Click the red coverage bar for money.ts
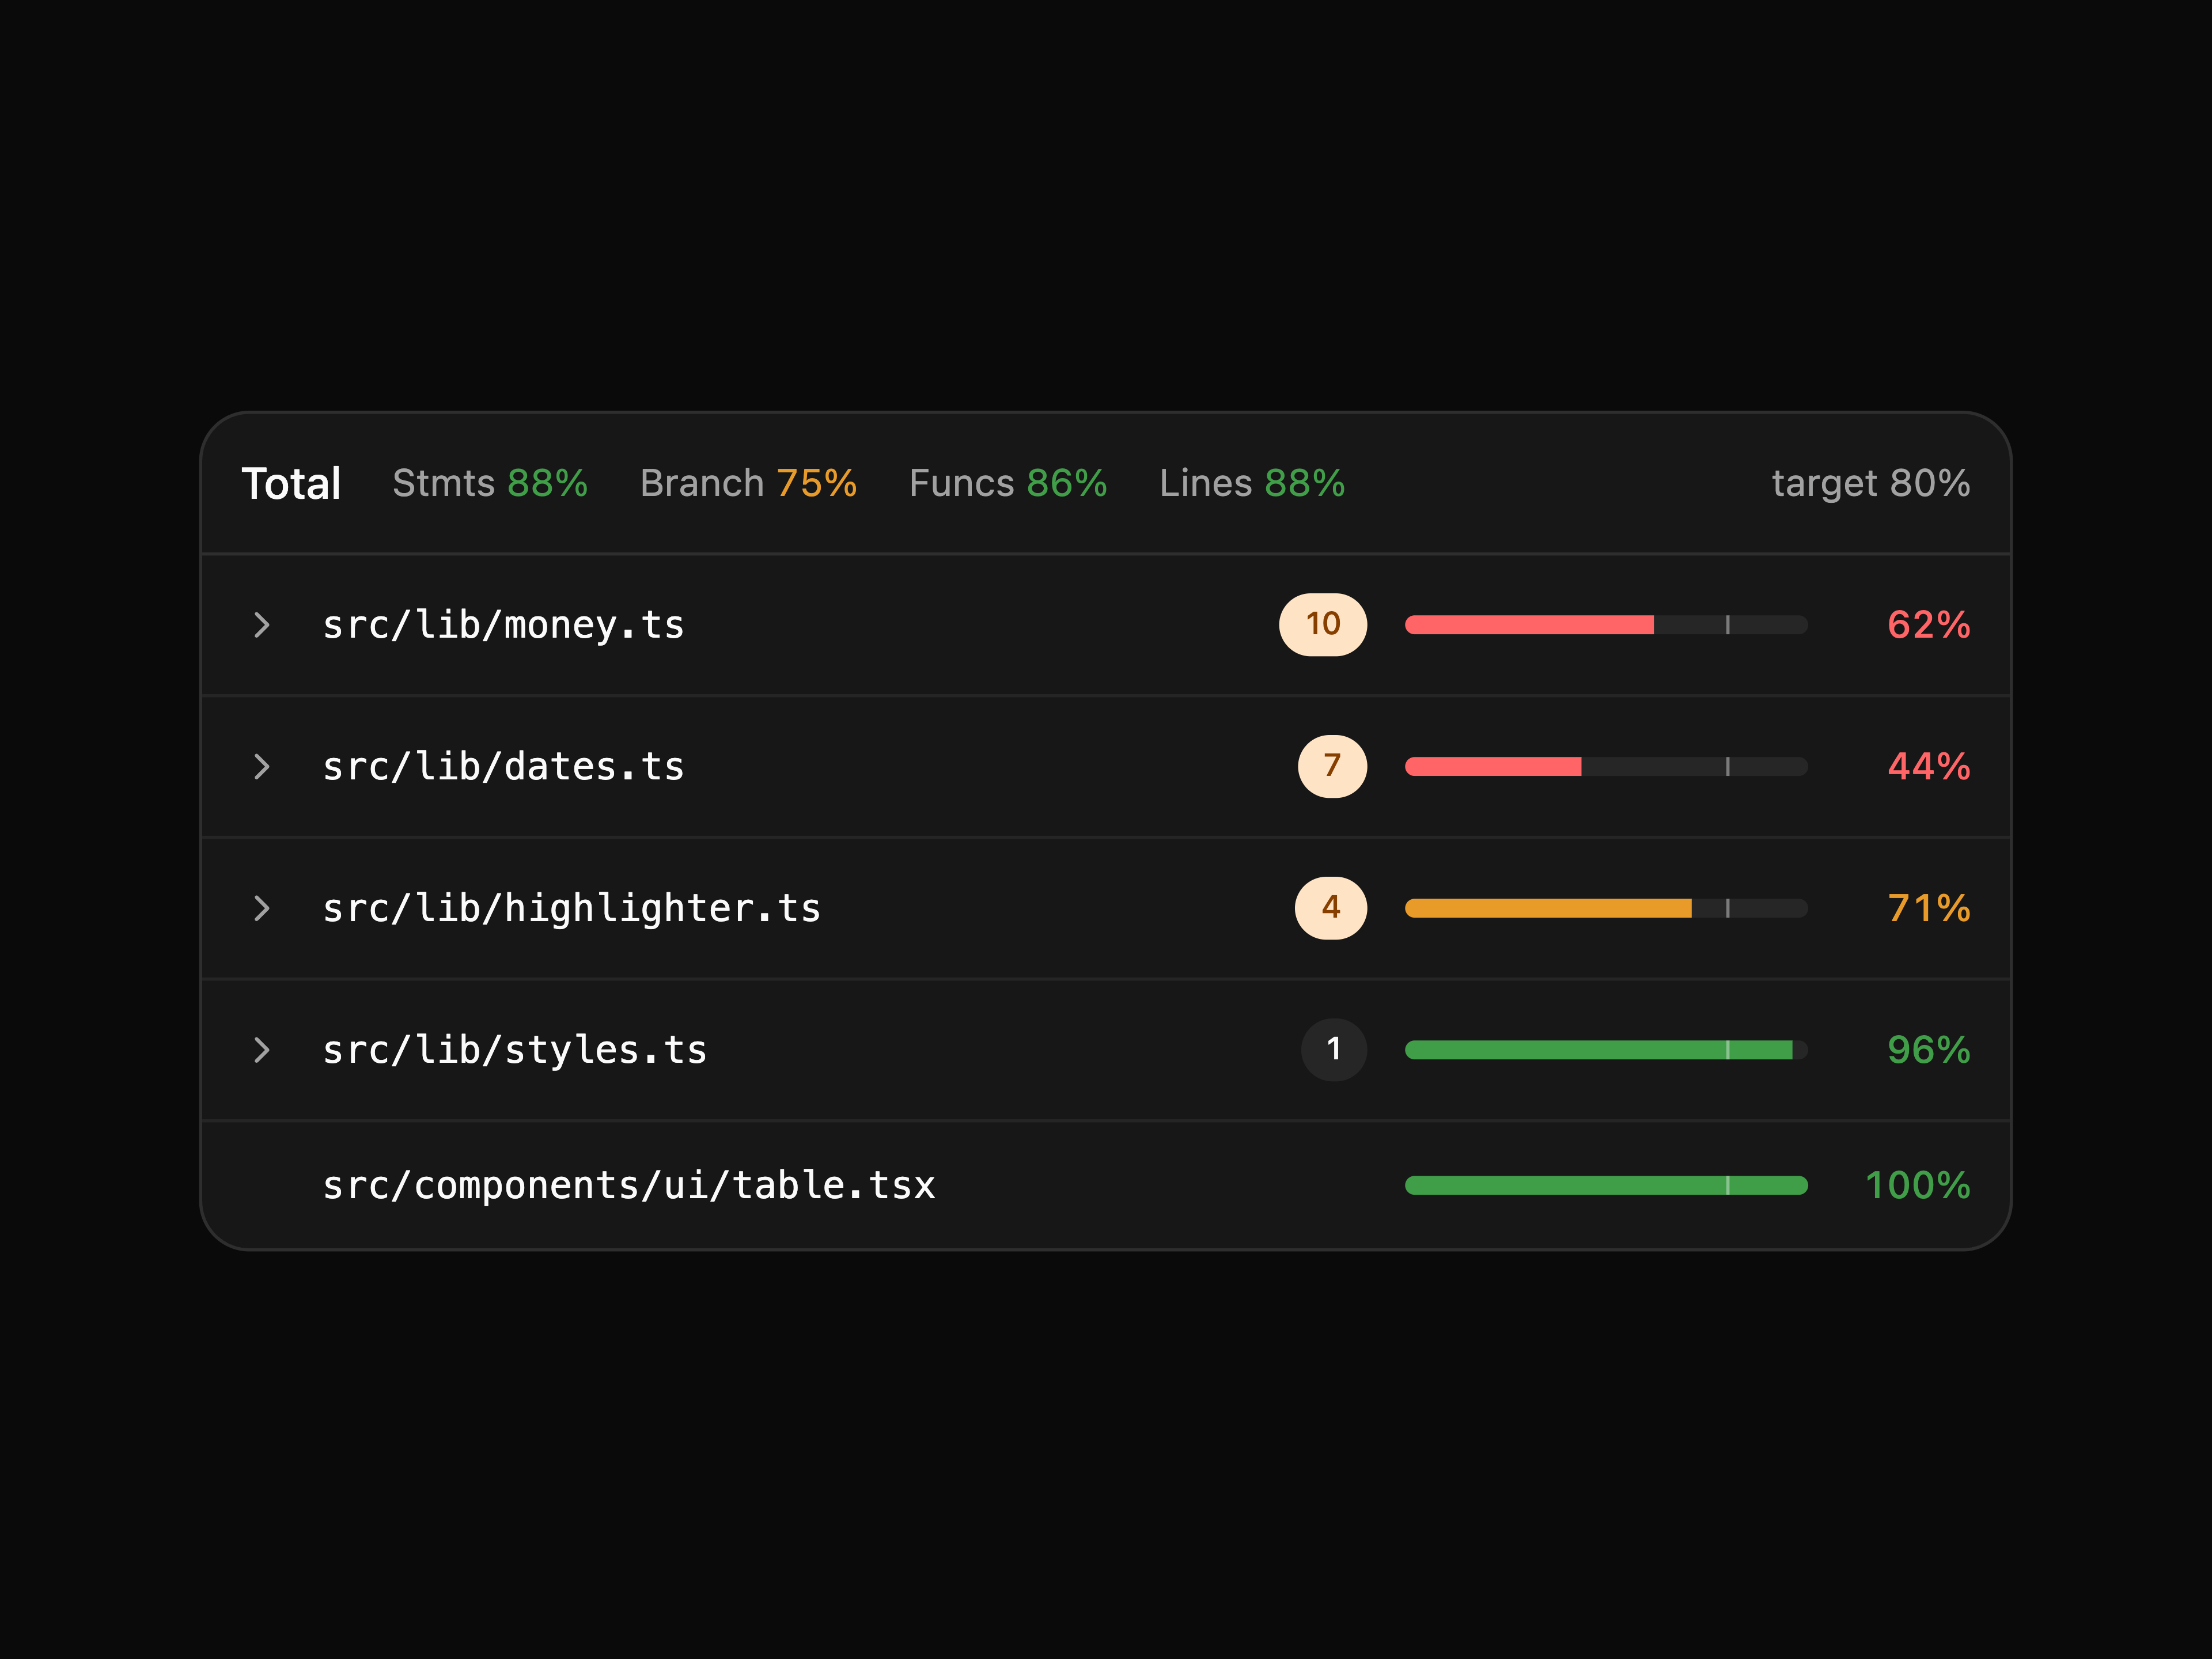 pos(1606,625)
